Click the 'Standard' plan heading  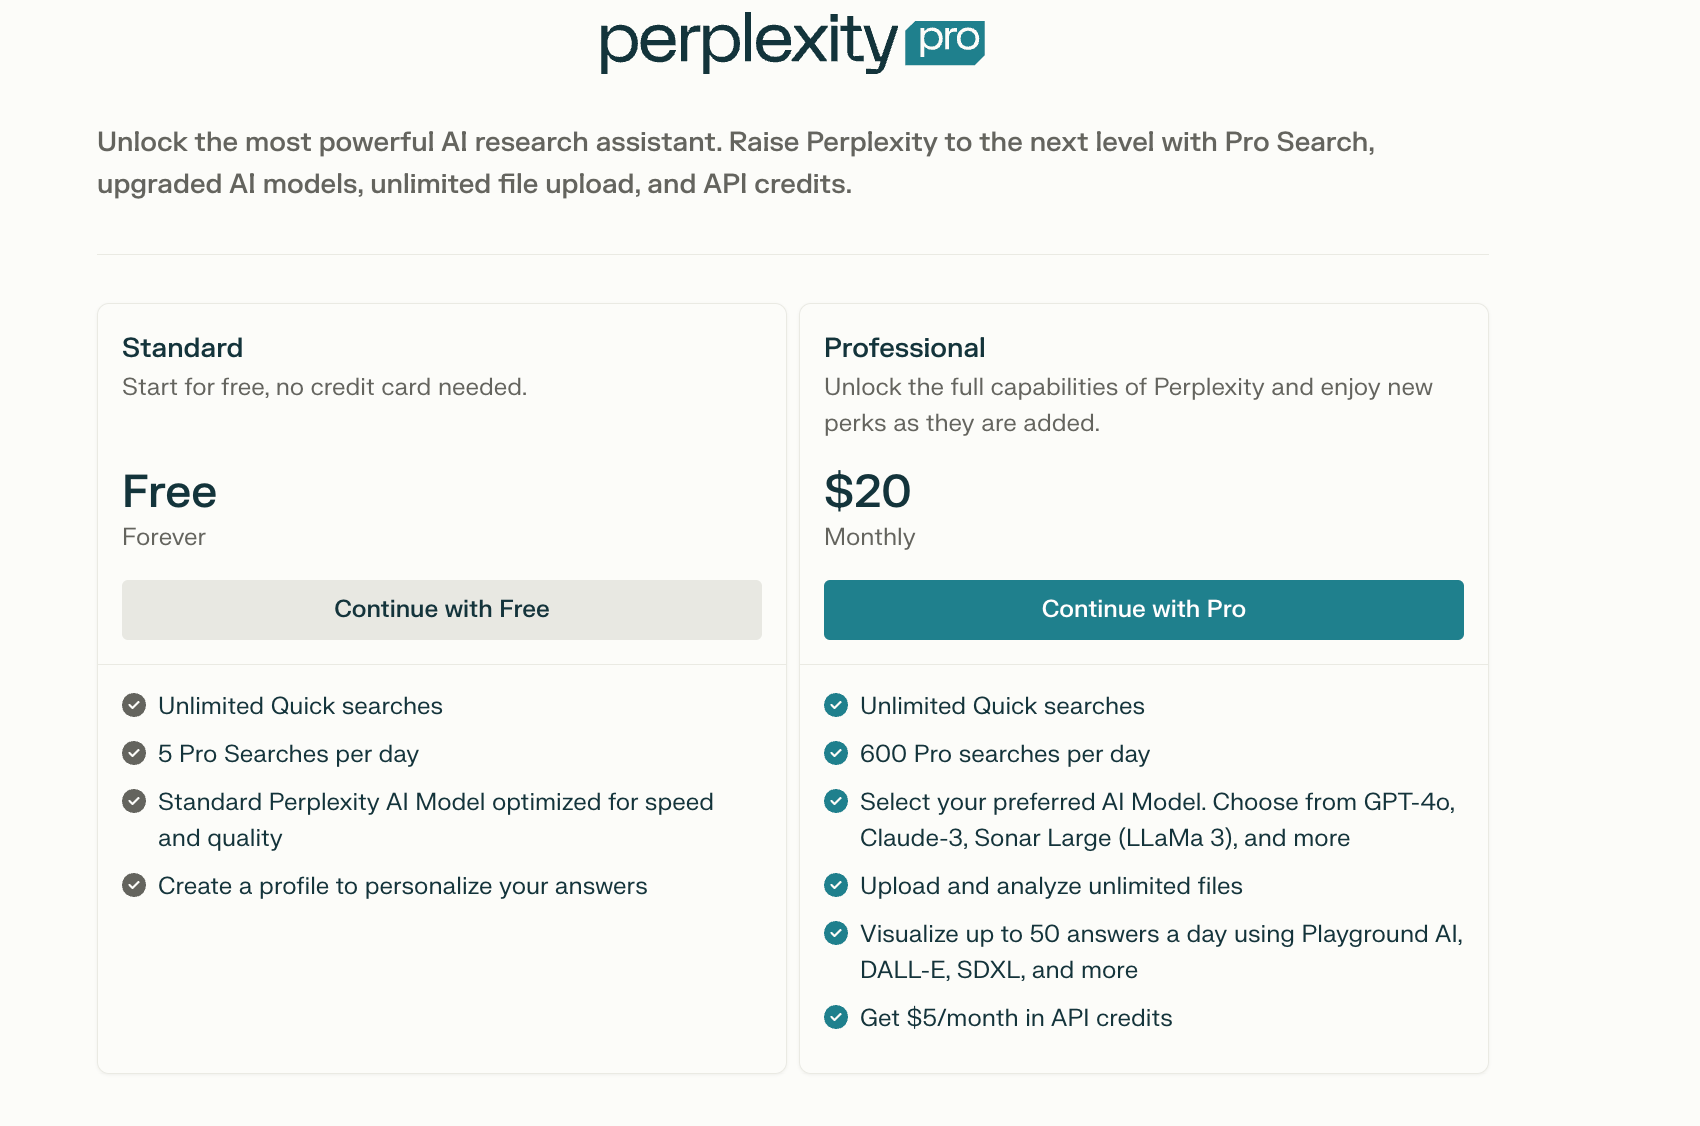coord(182,347)
